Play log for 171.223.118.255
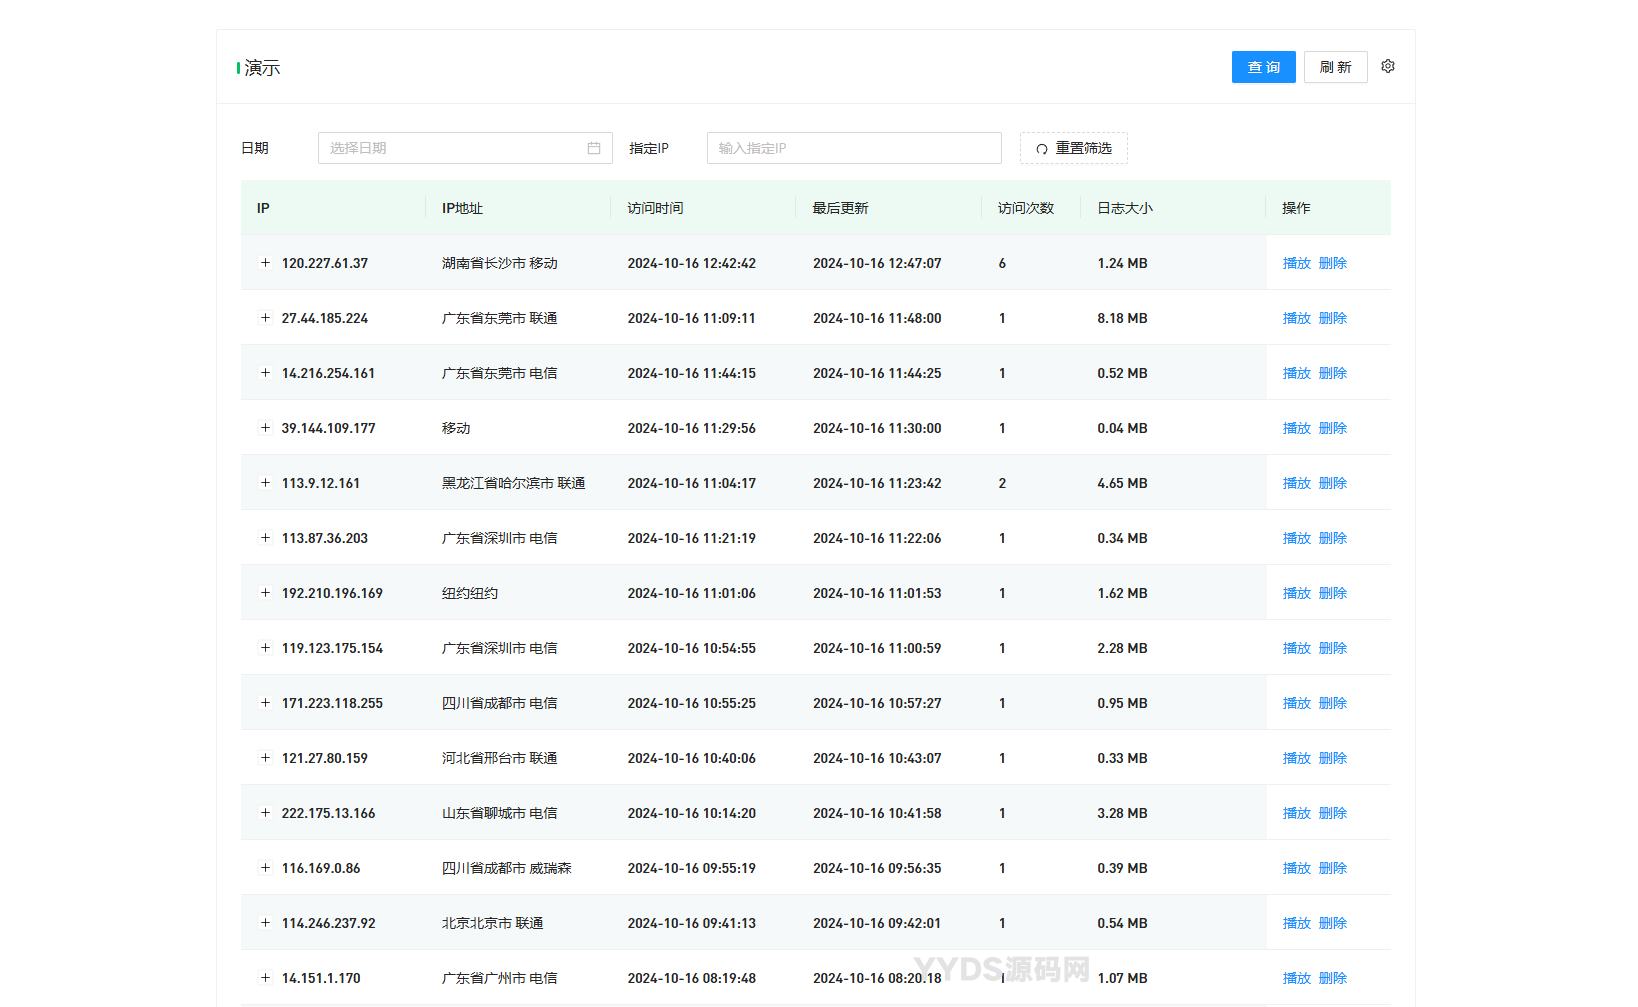 (x=1296, y=703)
